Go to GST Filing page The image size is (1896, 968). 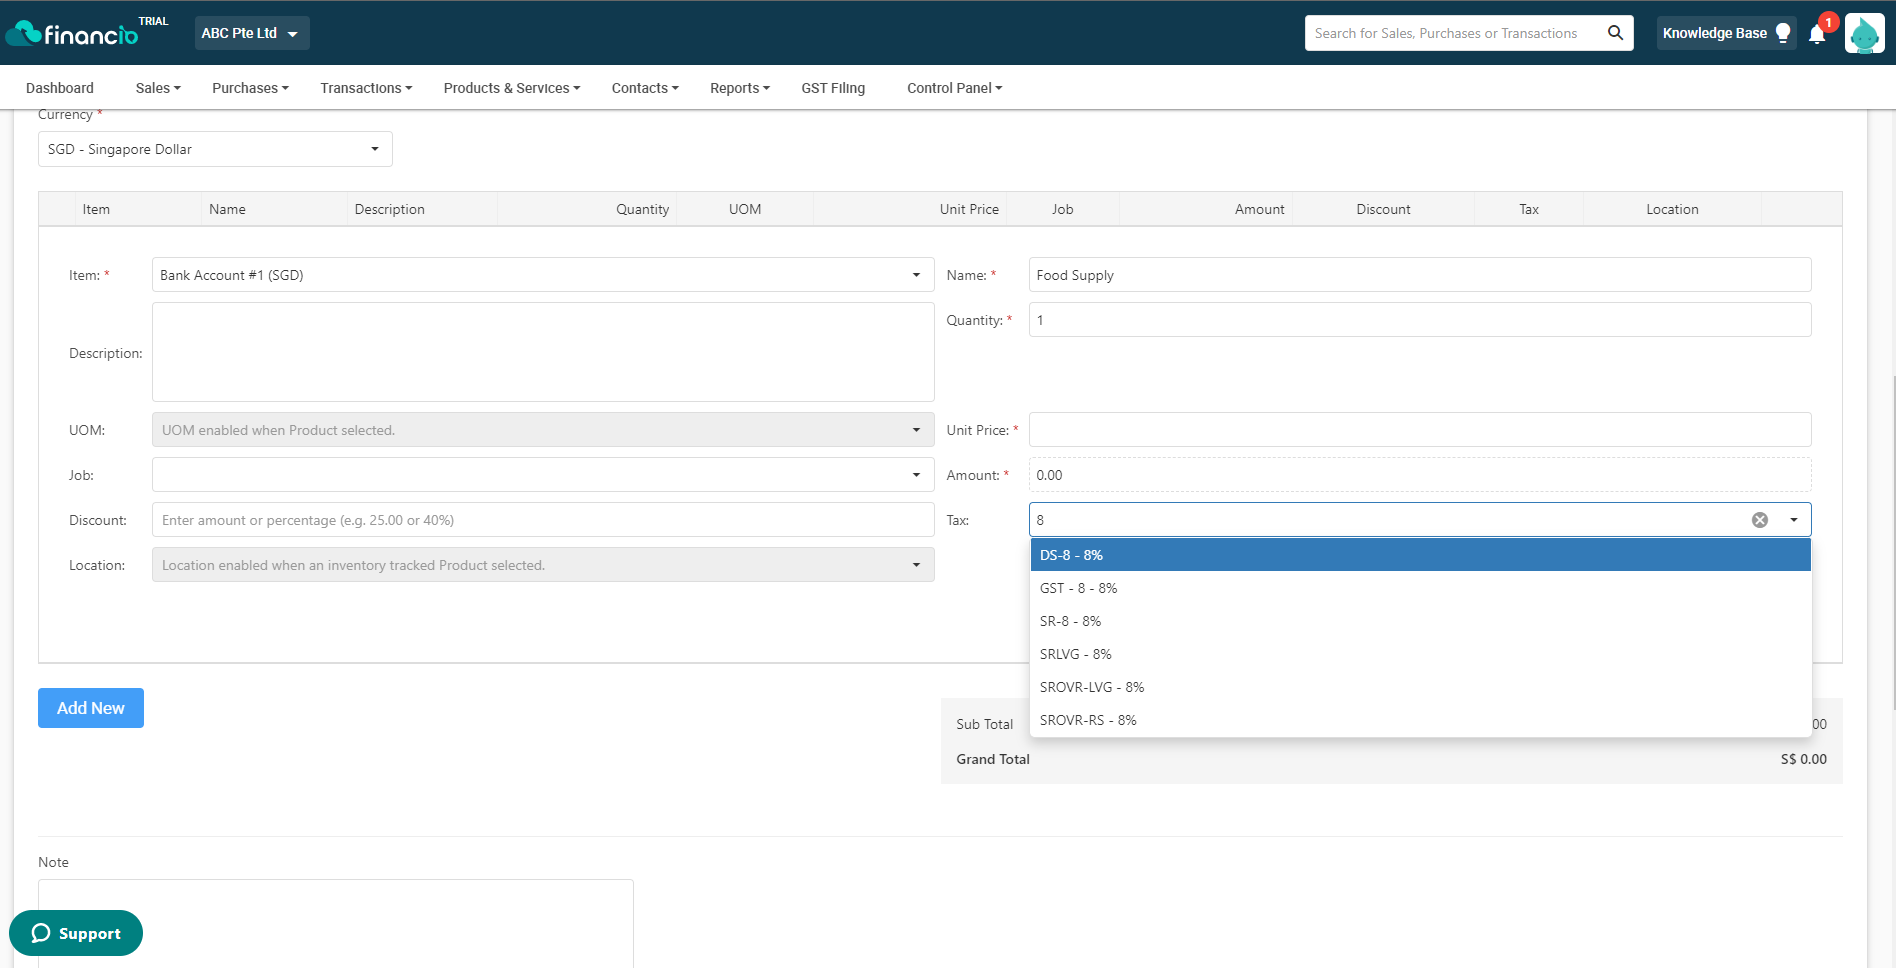(833, 88)
